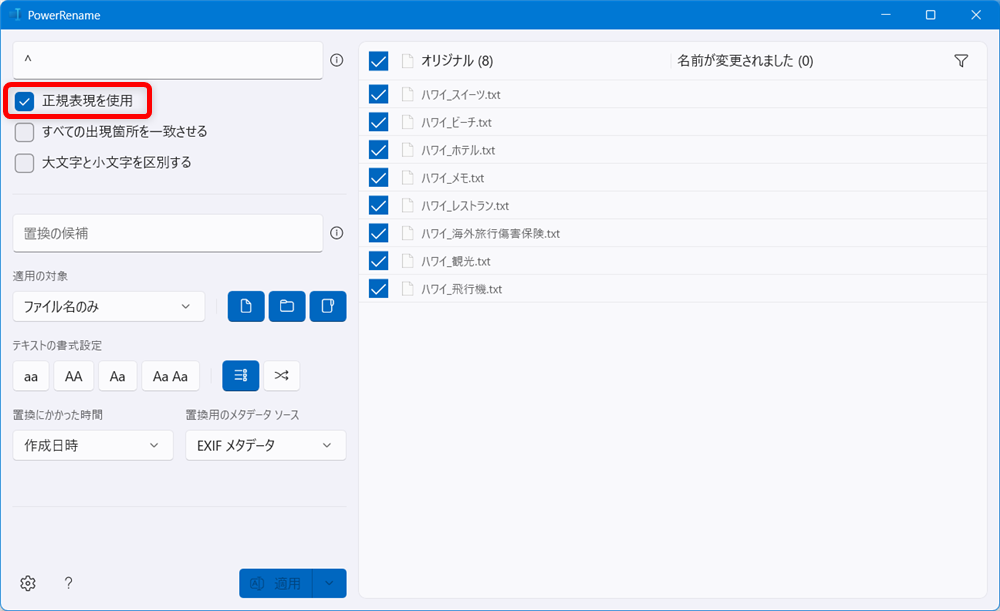Toggle the include files icon
The height and width of the screenshot is (611, 1000).
(x=246, y=306)
